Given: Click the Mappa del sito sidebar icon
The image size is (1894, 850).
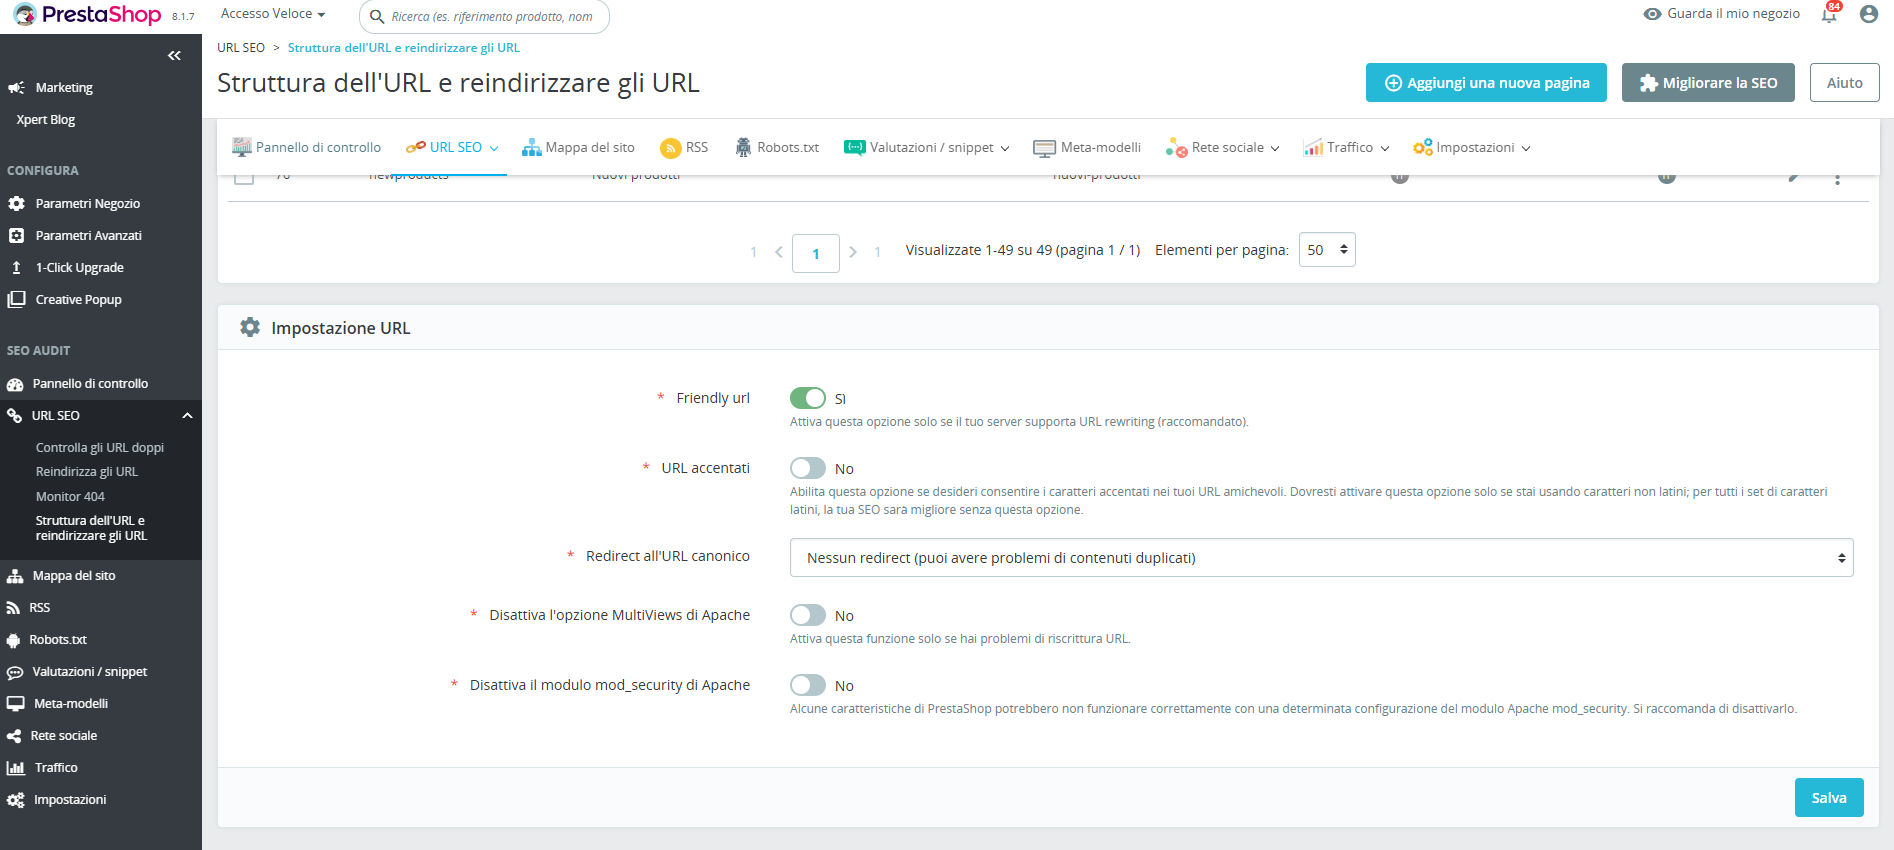Looking at the screenshot, I should 15,576.
